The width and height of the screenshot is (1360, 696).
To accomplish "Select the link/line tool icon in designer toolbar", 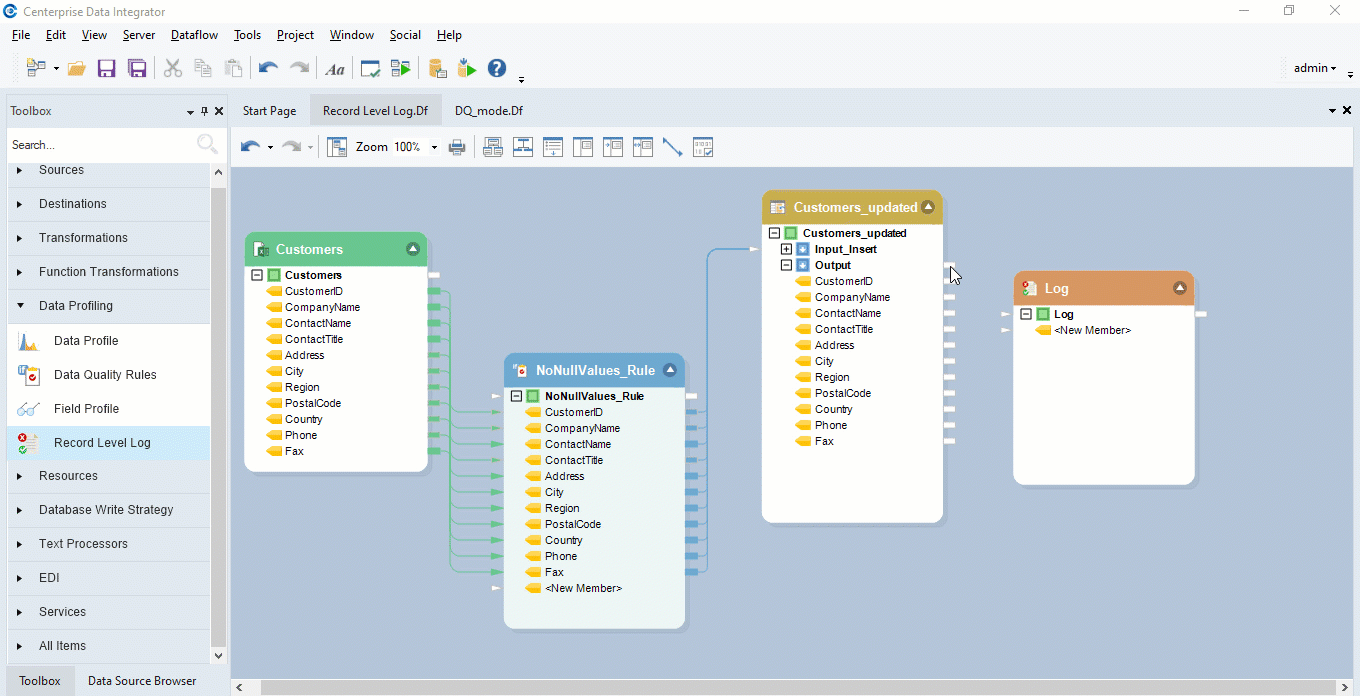I will click(x=672, y=147).
